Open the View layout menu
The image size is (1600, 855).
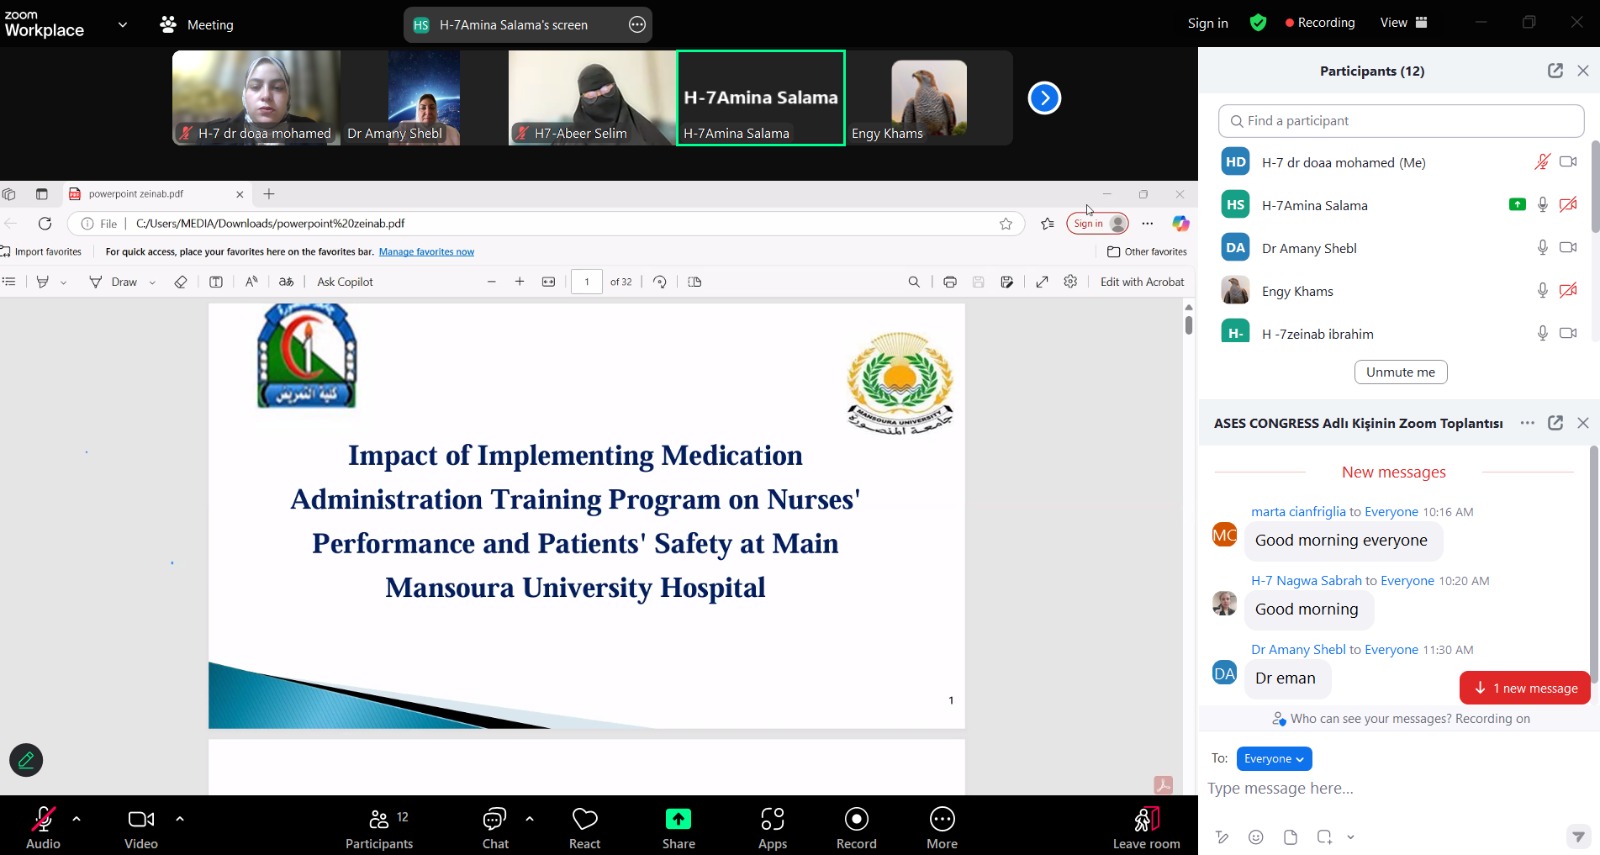(x=1404, y=22)
